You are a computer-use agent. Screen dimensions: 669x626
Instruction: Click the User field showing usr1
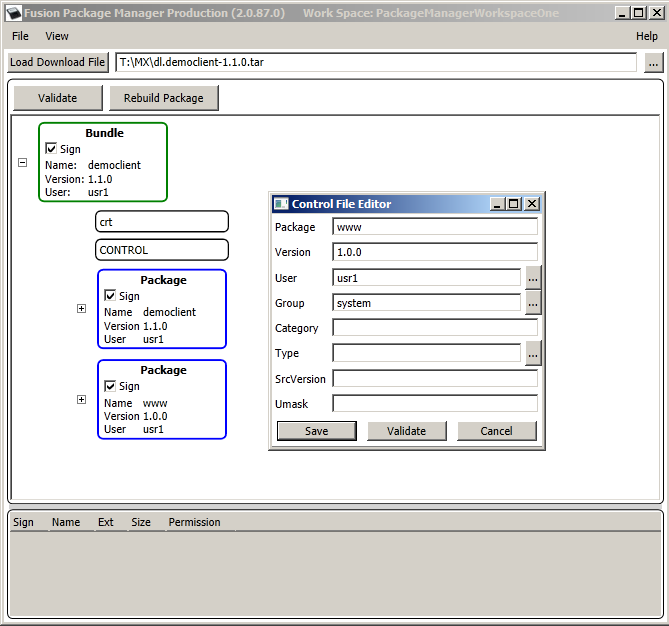(426, 278)
